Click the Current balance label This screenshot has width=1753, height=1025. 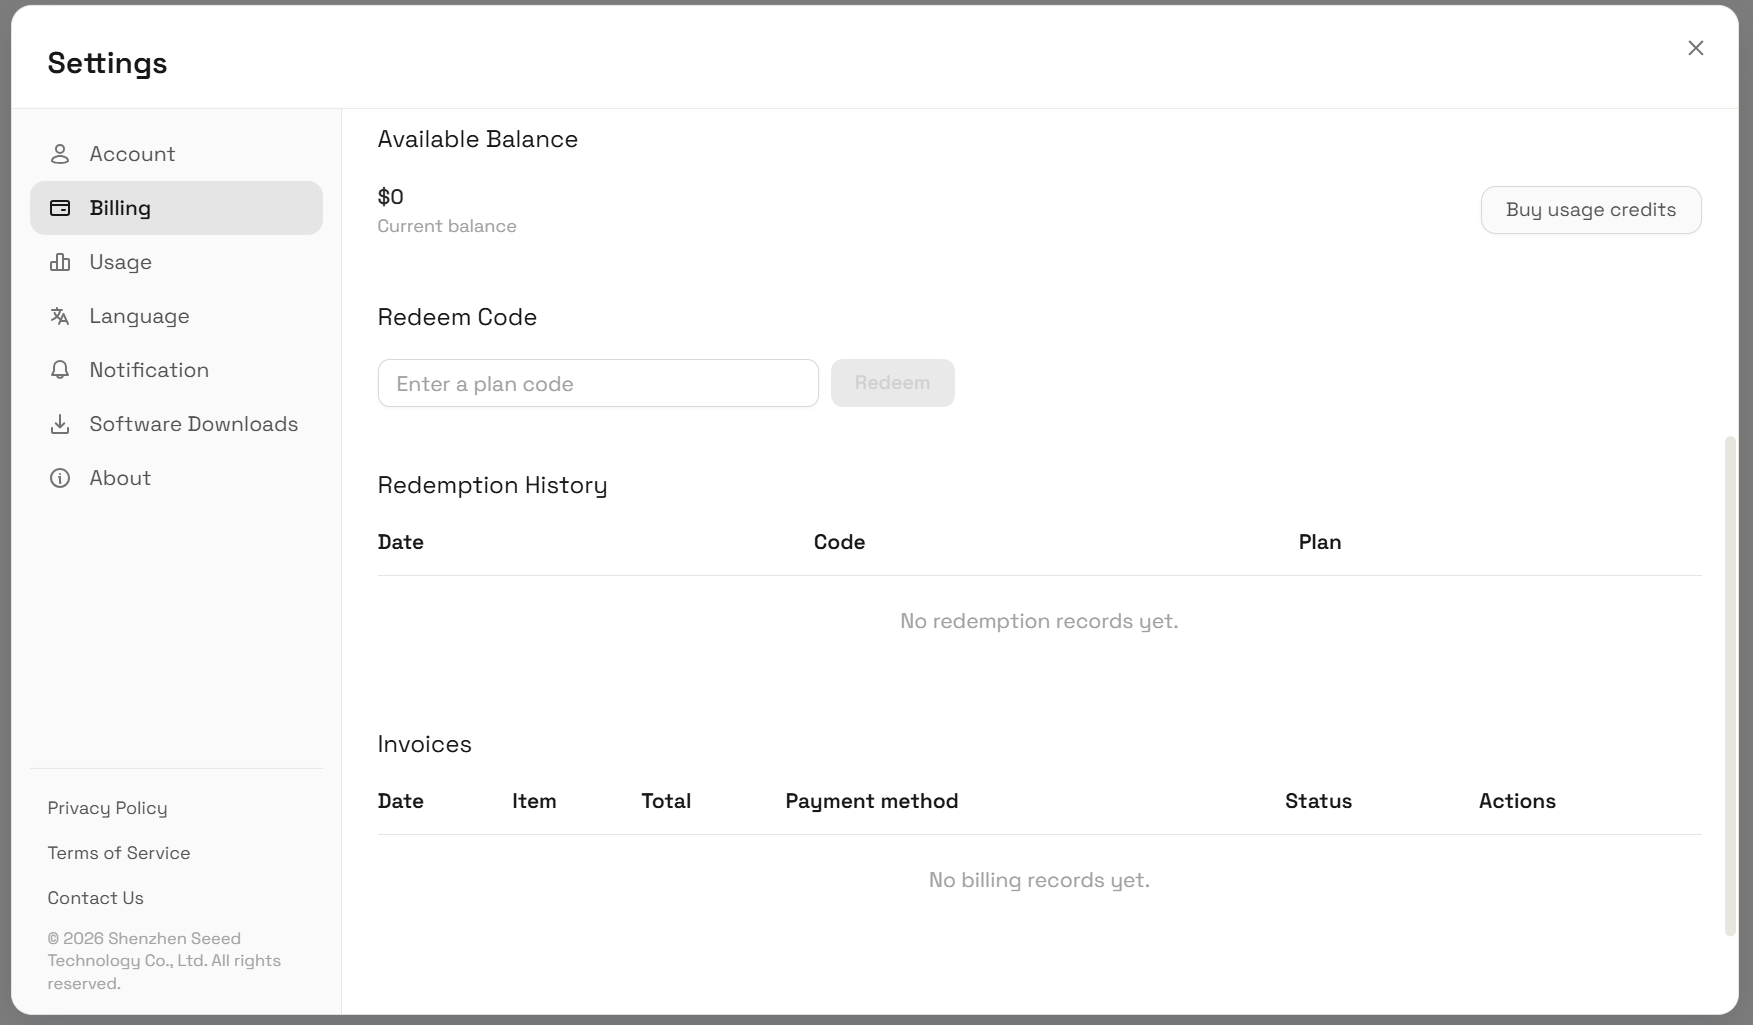447,226
